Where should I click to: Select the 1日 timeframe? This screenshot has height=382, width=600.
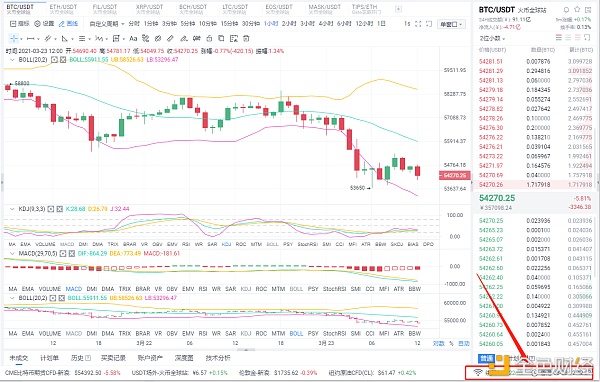[x=381, y=24]
